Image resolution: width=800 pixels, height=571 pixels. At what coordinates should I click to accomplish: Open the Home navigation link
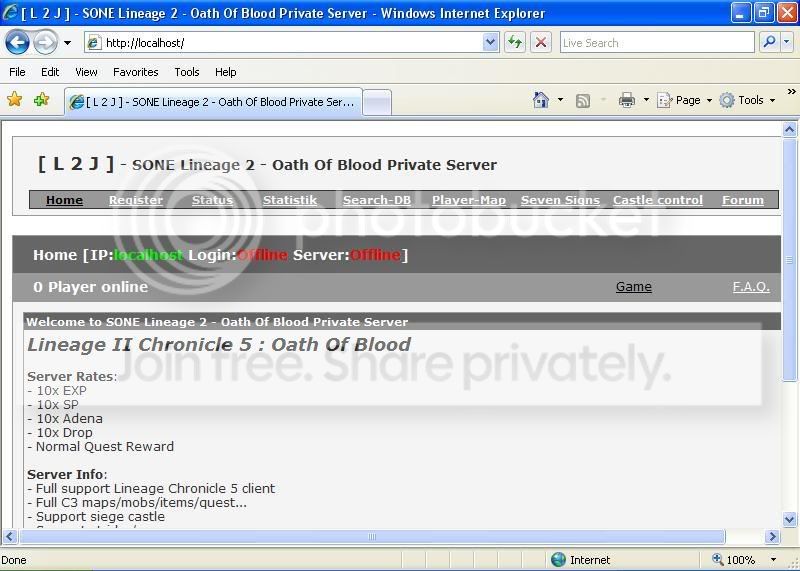click(64, 200)
